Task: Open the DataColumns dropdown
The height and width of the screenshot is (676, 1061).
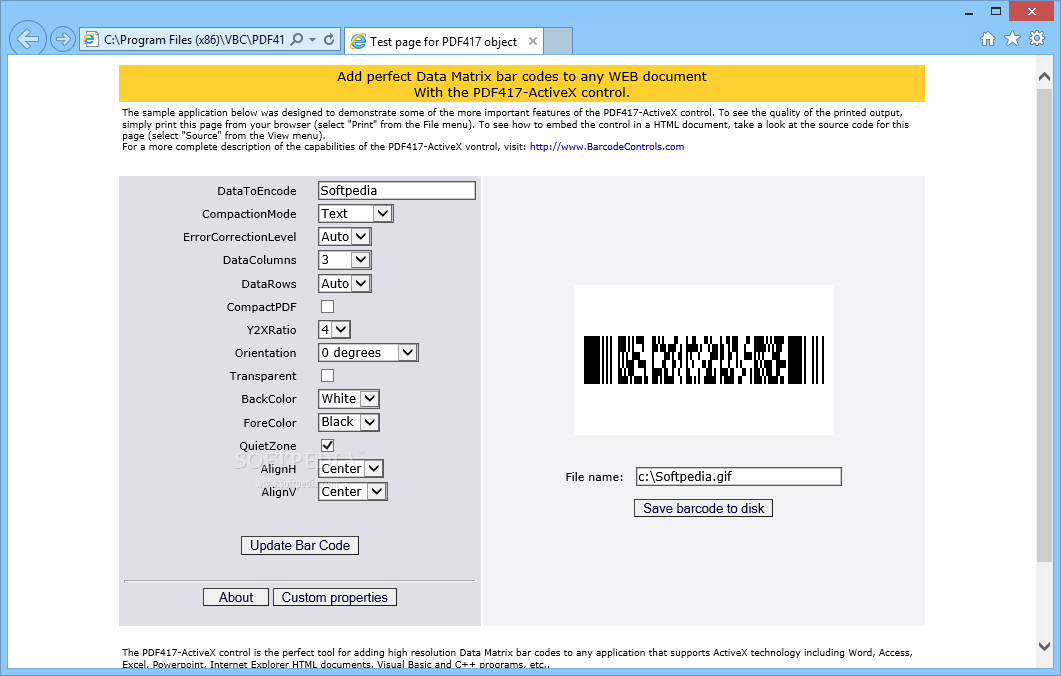Action: coord(344,260)
